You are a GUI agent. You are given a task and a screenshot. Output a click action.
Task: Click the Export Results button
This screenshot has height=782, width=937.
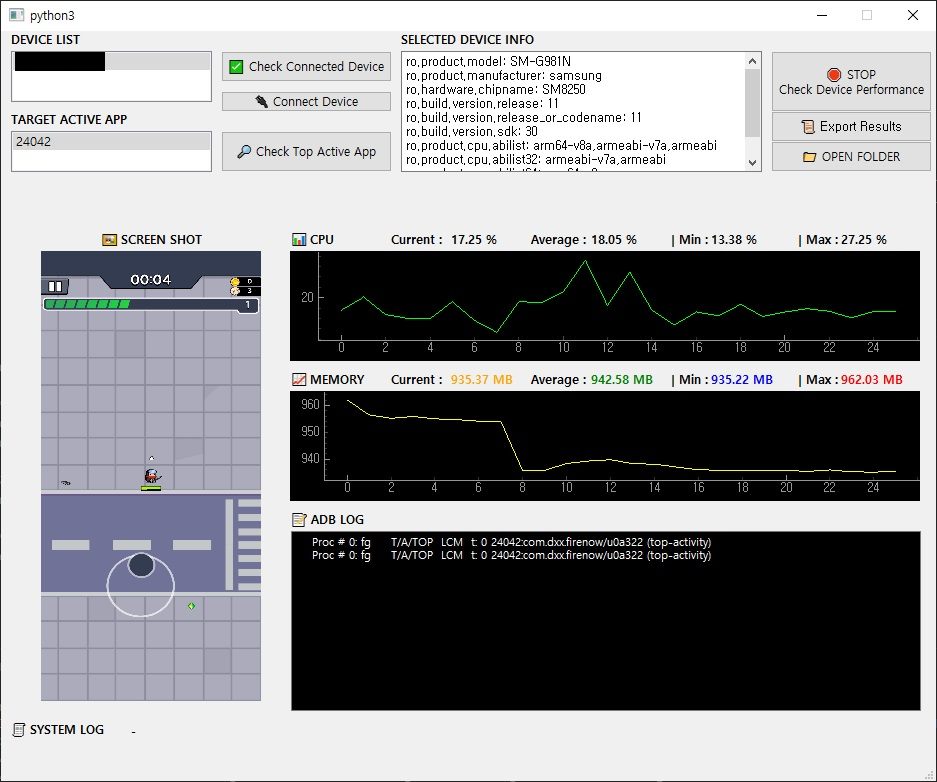tap(851, 127)
